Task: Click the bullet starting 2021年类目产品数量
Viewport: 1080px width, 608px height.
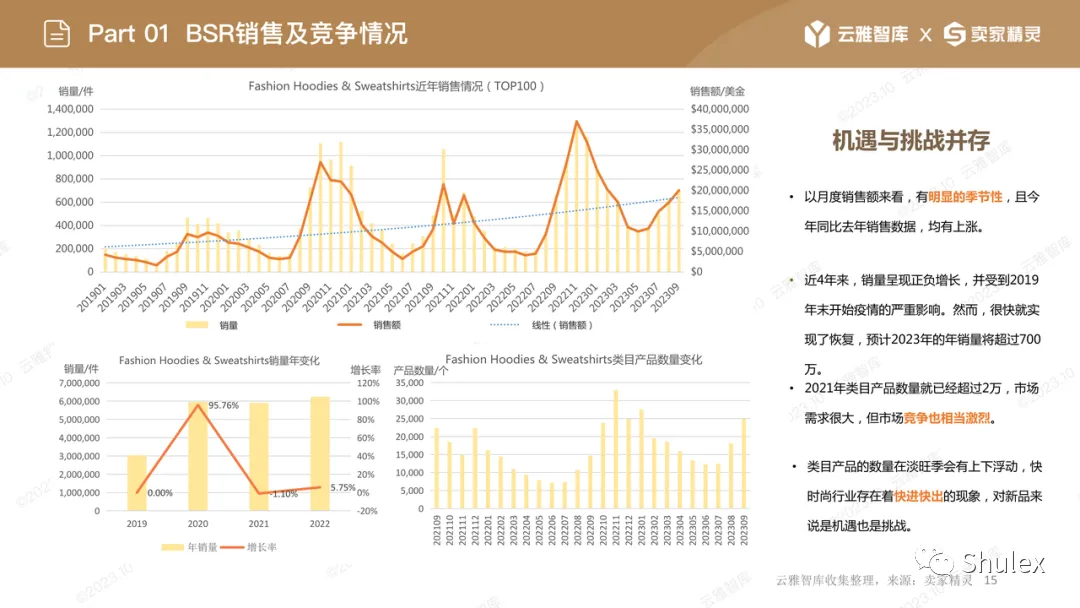Action: [922, 403]
